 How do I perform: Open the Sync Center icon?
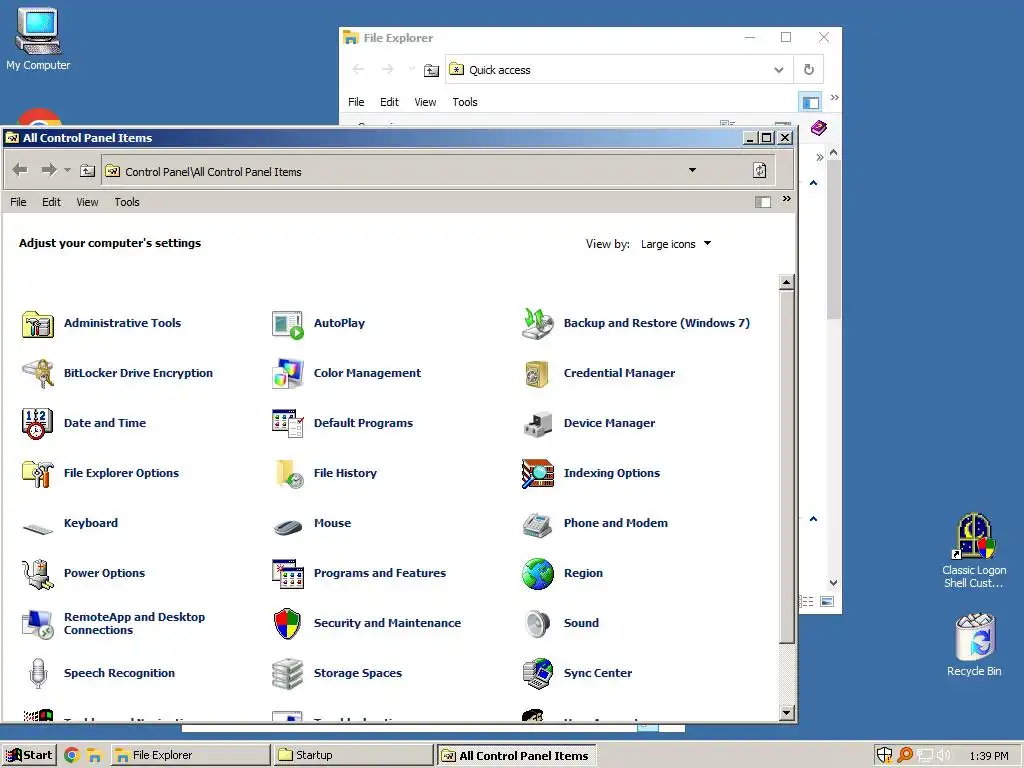(x=537, y=674)
